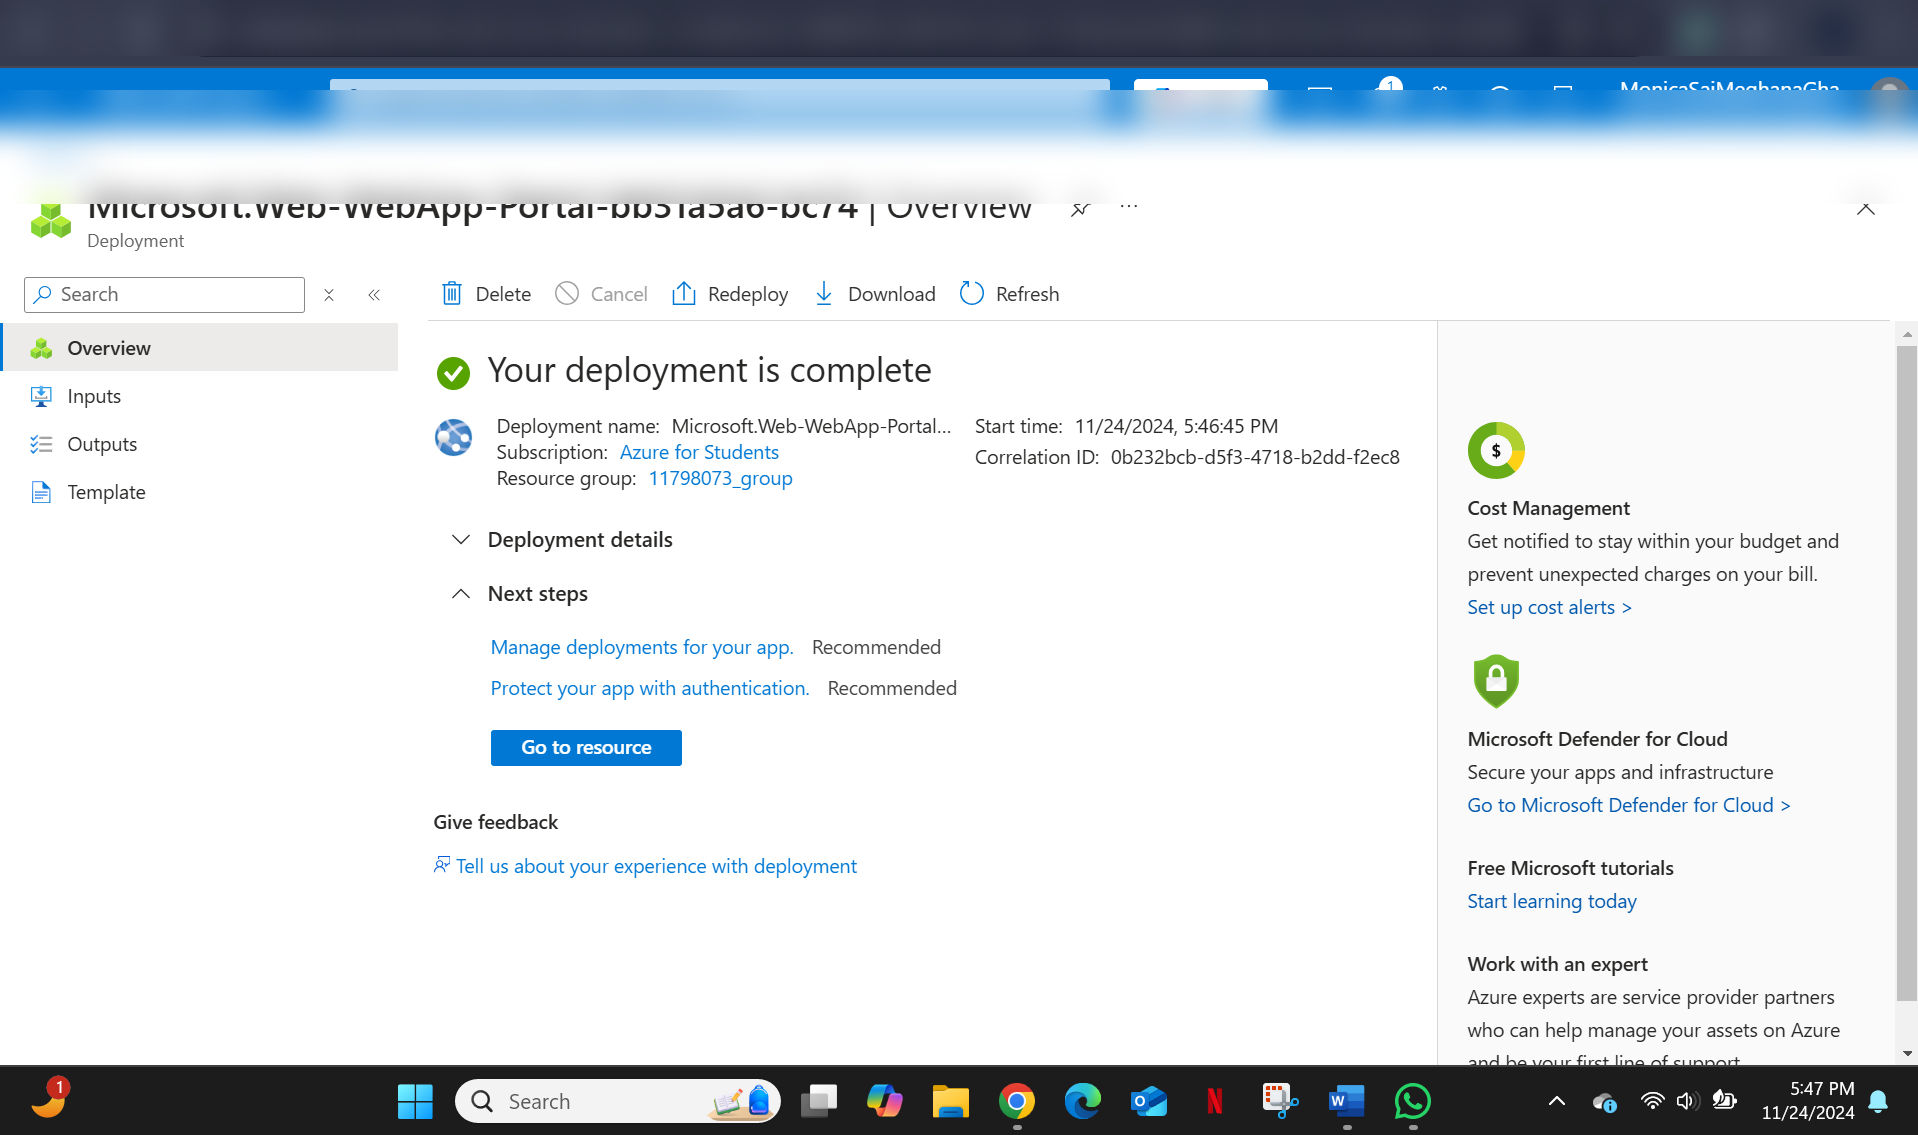Show hidden system tray icons

click(1557, 1101)
